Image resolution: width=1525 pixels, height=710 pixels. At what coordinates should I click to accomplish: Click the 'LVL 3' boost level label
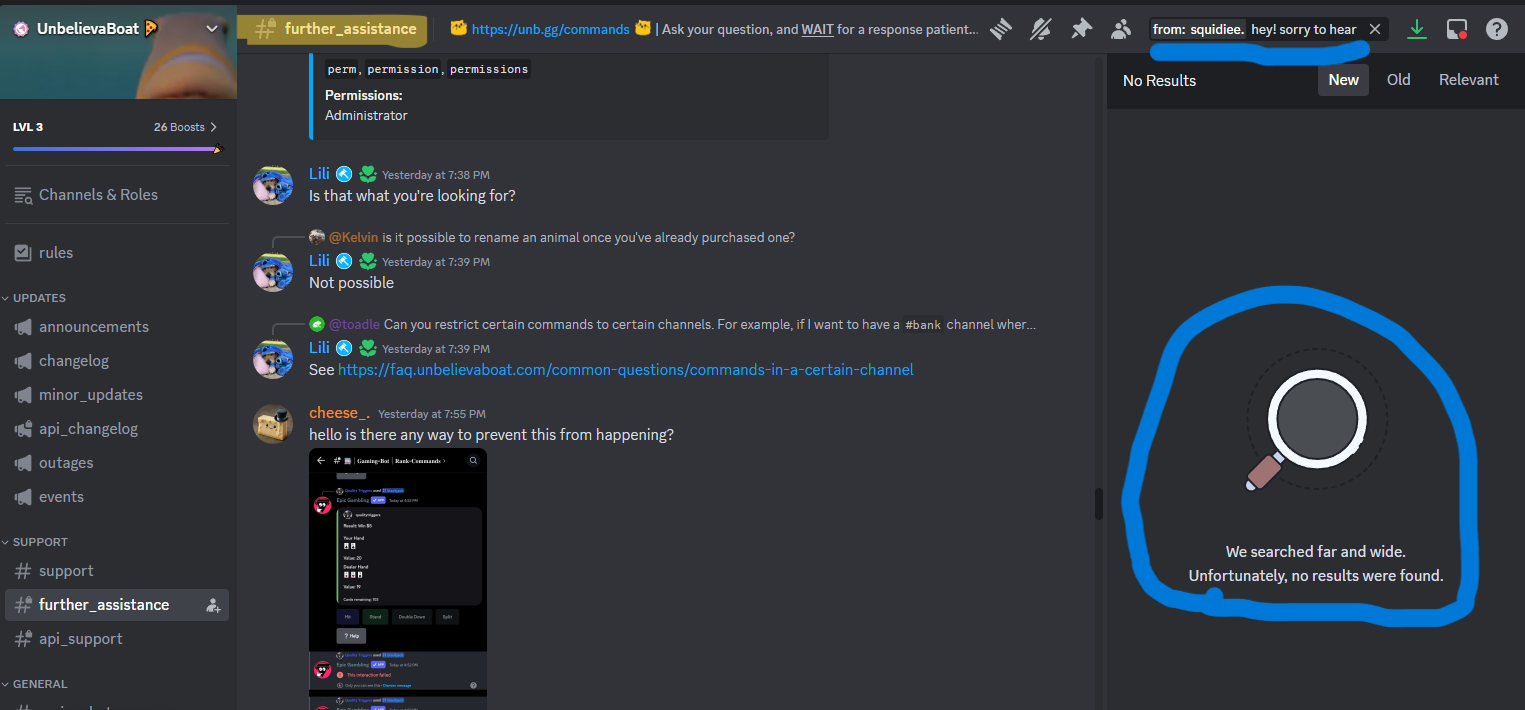coord(28,127)
